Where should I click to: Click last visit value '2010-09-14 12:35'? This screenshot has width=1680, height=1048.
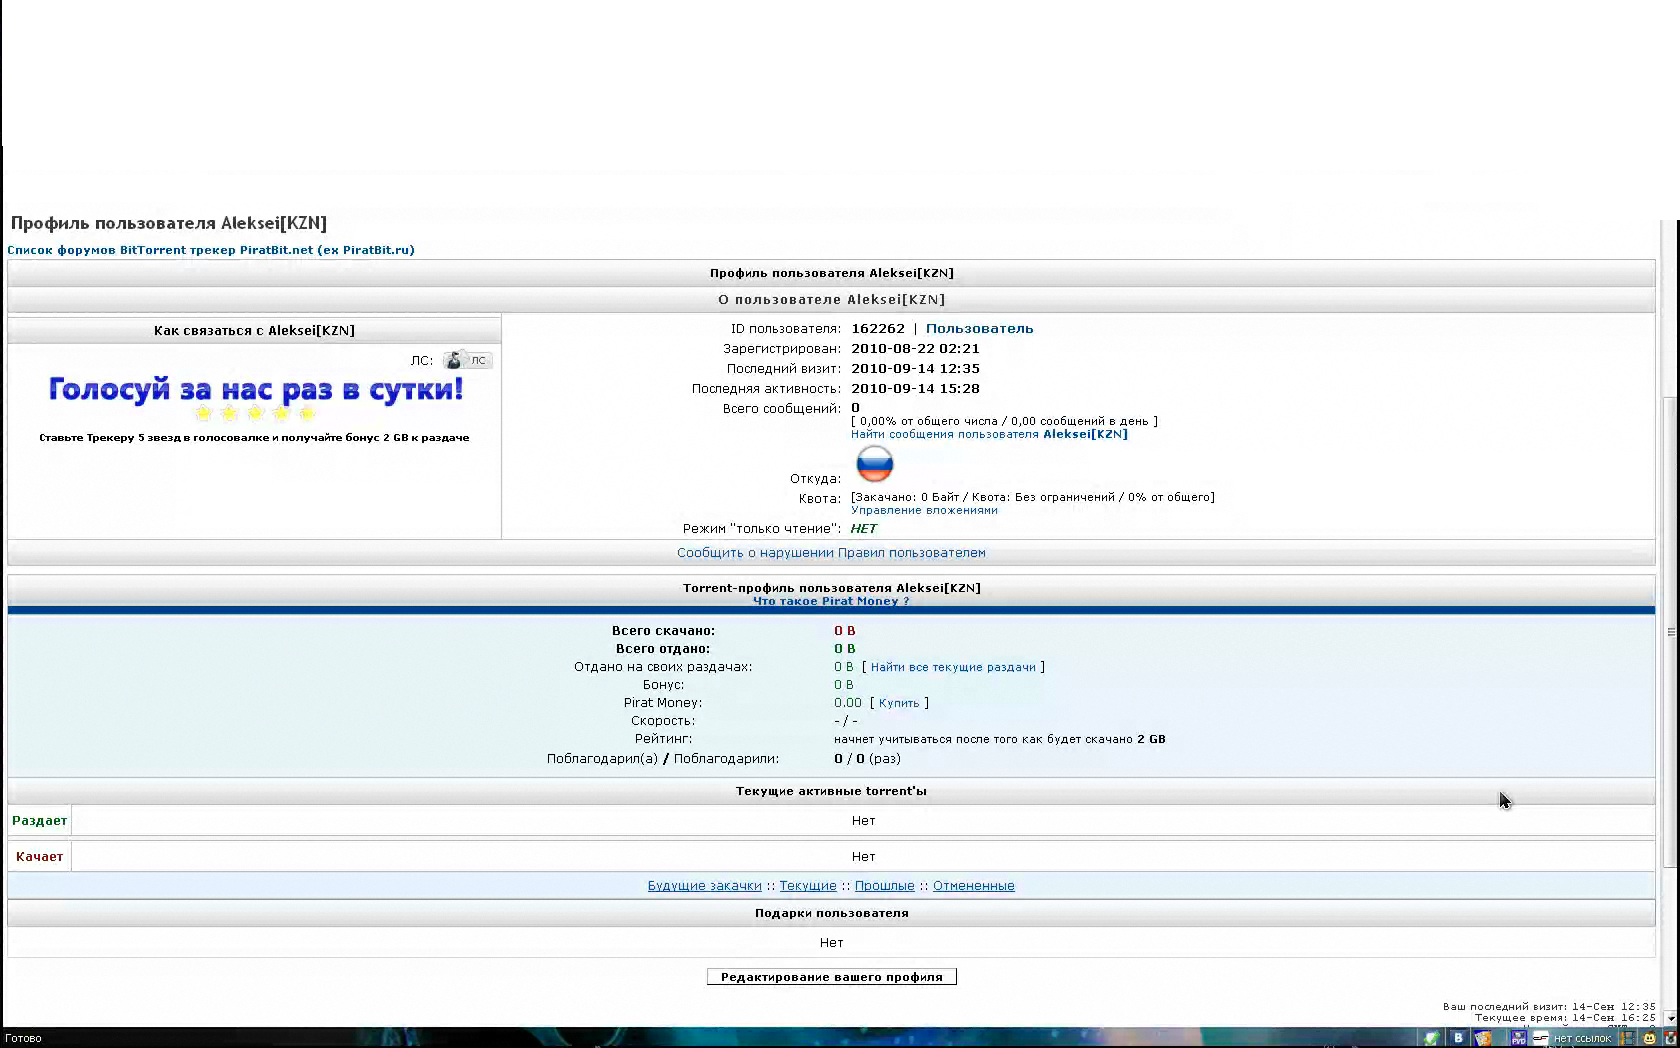(x=915, y=369)
